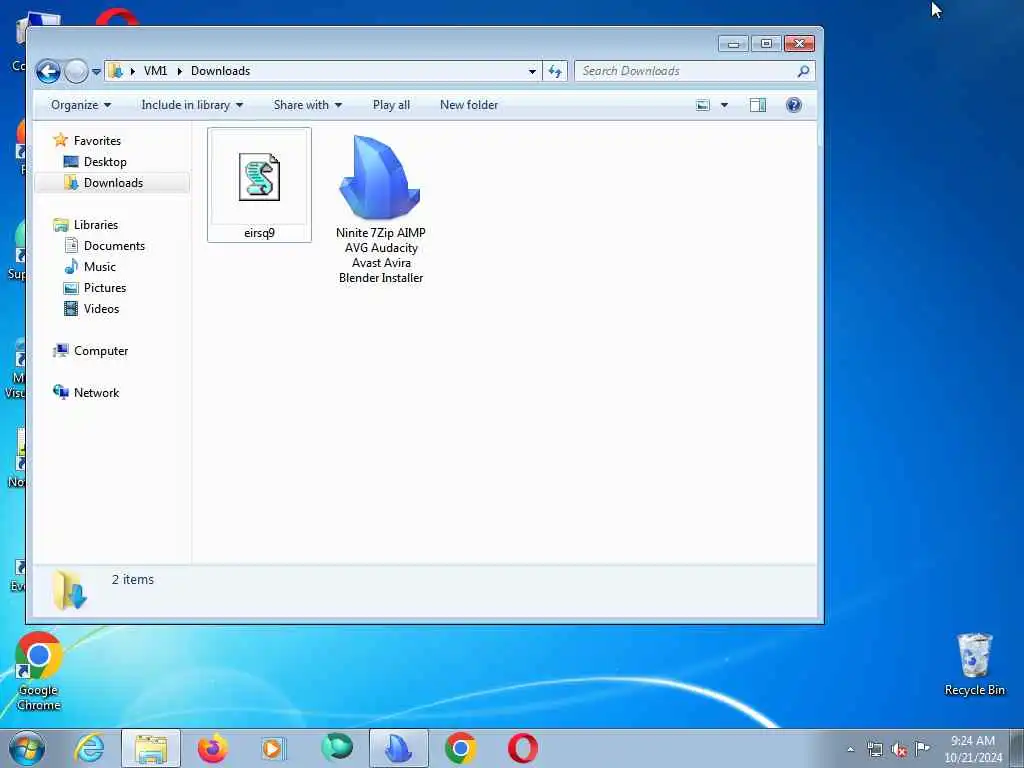The image size is (1024, 768).
Task: Expand the breadcrumb arrow before VM1
Action: click(x=133, y=71)
